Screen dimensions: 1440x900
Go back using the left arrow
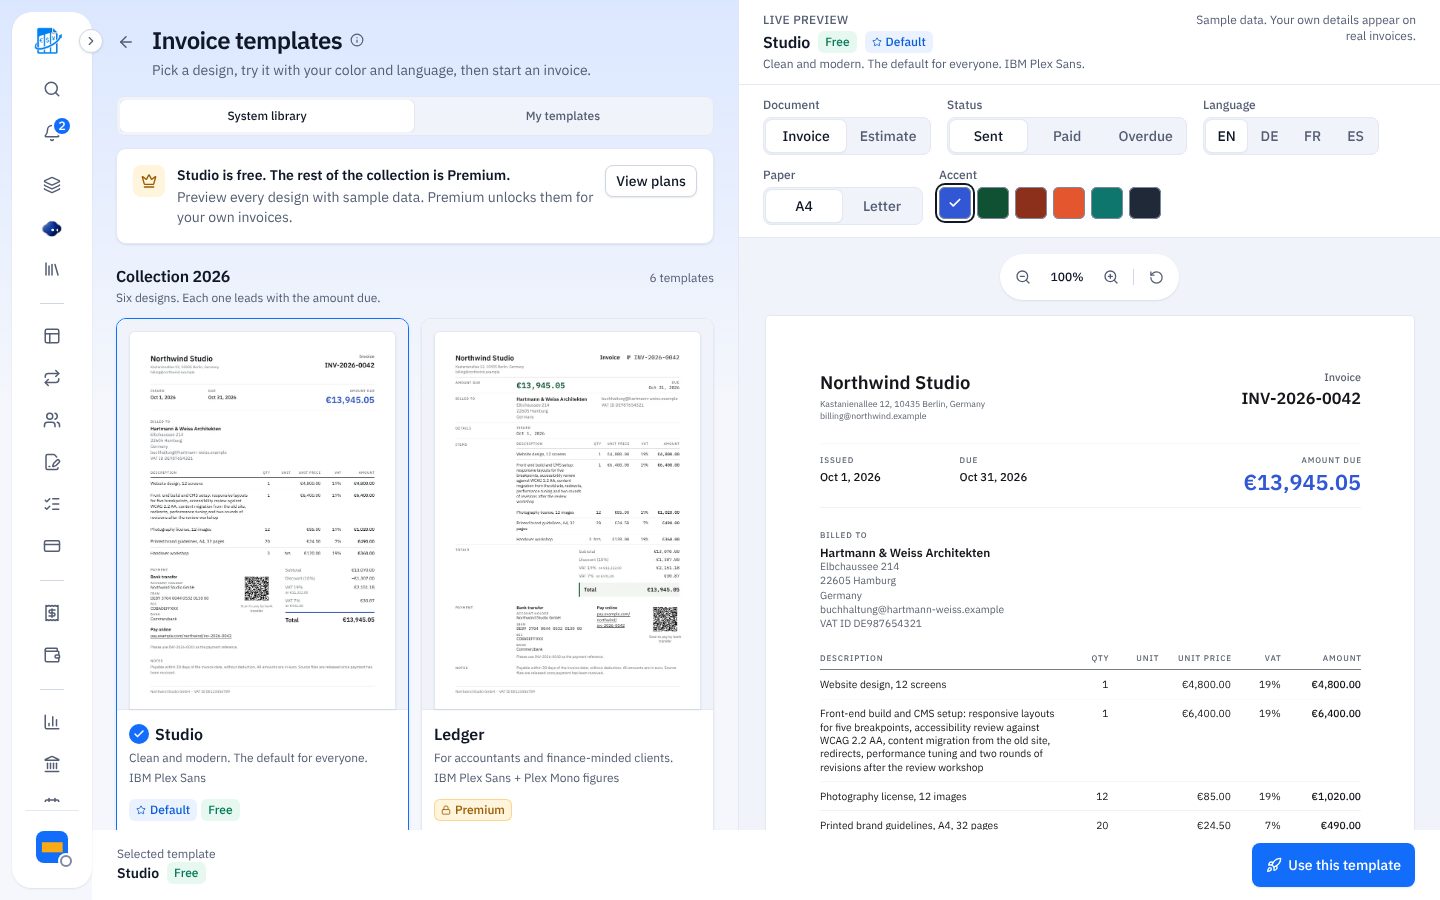[126, 42]
